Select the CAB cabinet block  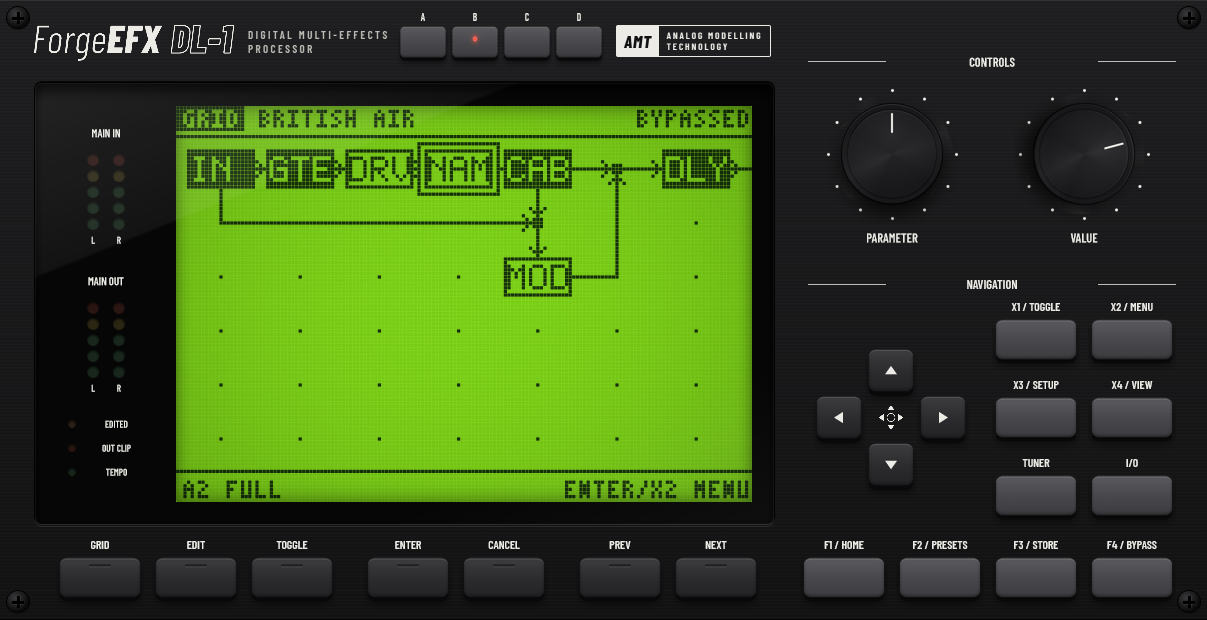point(538,169)
